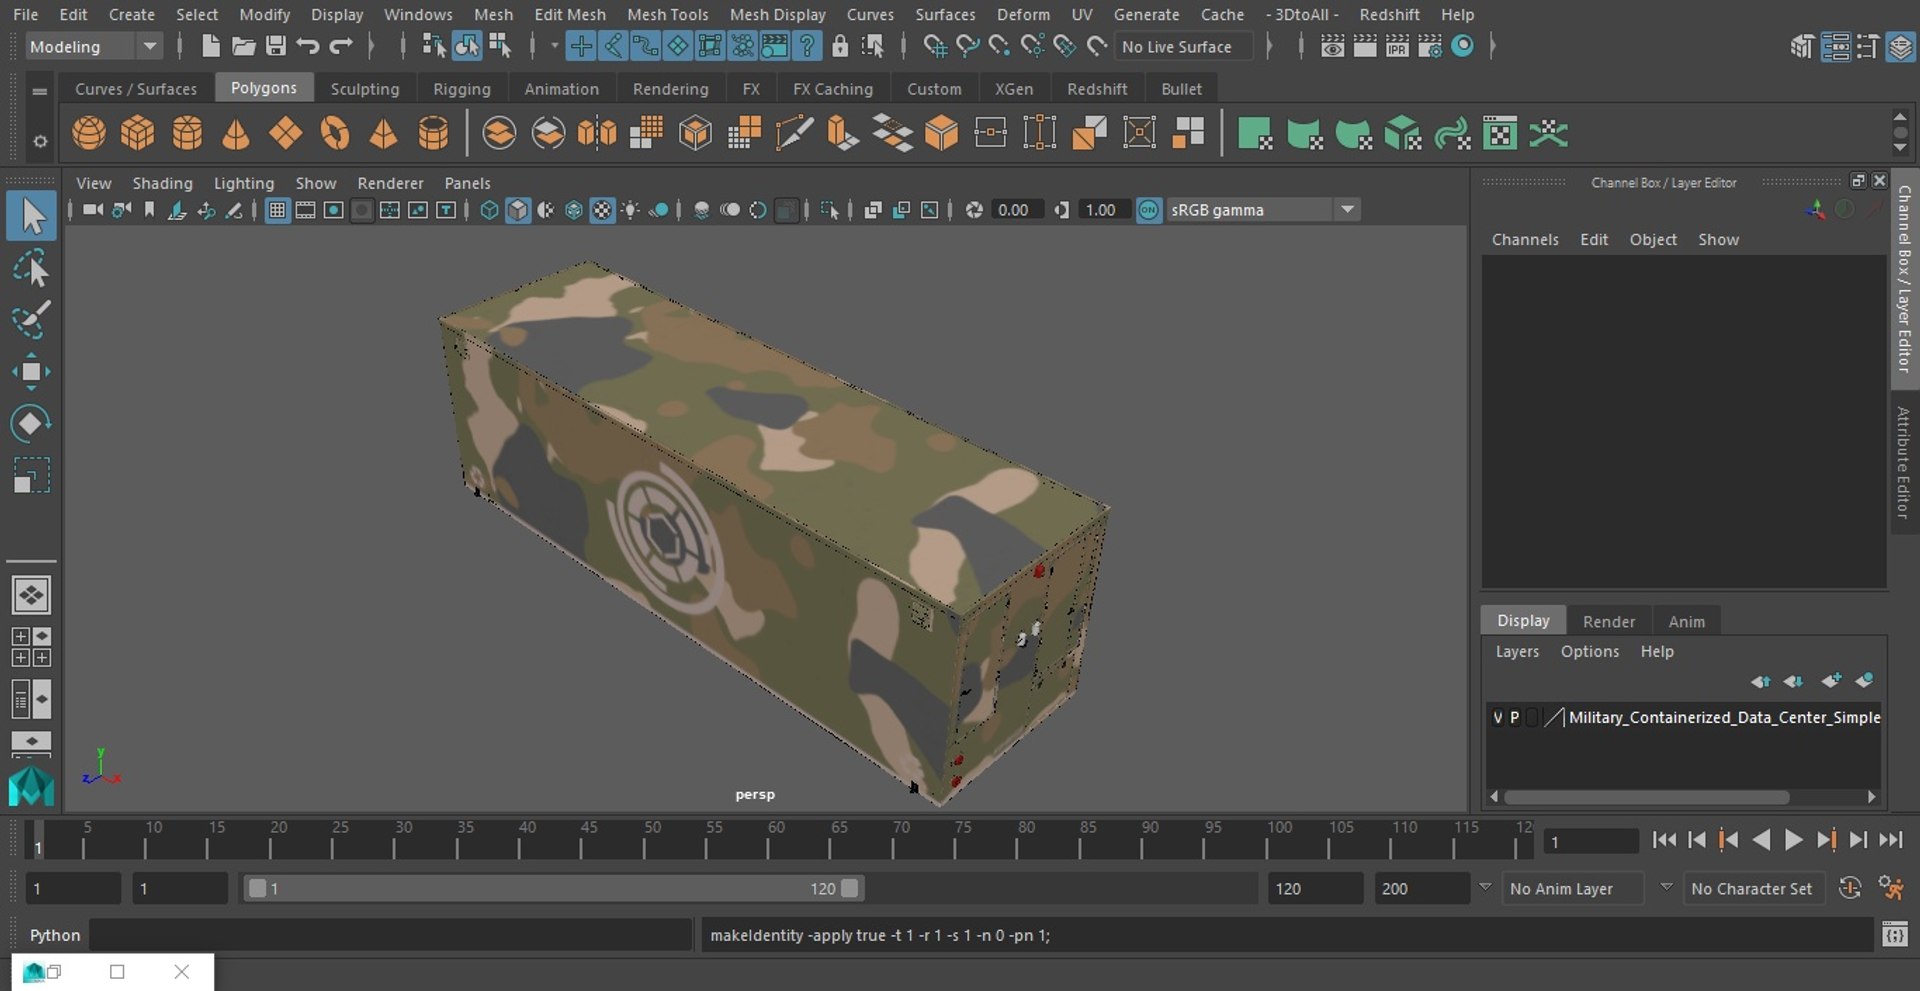Create a new scene file
Screen dimensions: 1920x991
[x=210, y=46]
